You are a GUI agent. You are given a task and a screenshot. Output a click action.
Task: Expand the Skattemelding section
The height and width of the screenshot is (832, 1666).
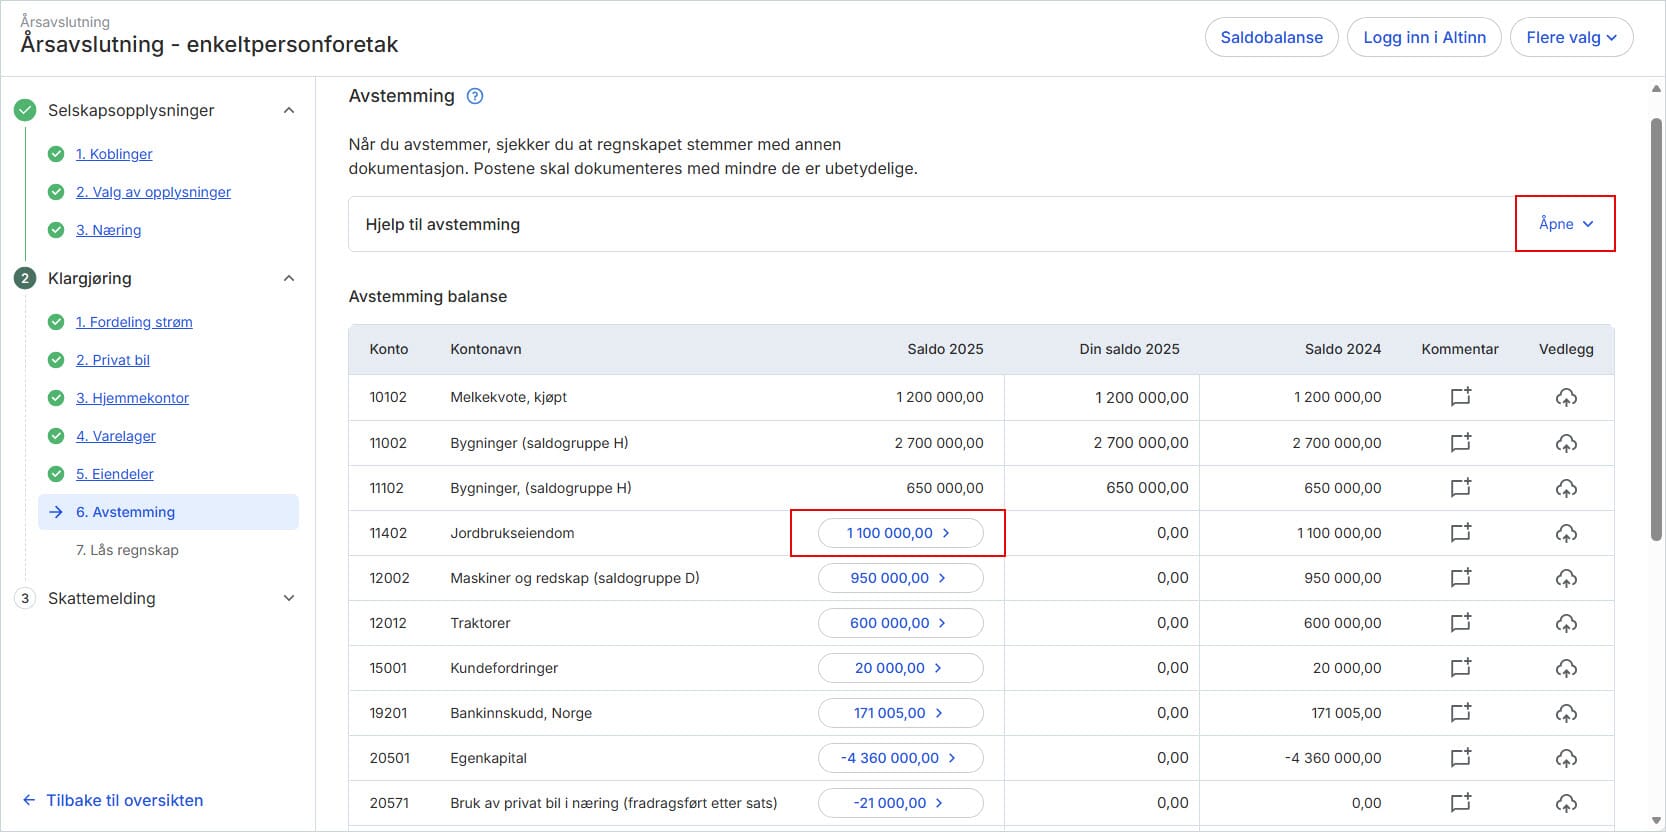tap(289, 598)
